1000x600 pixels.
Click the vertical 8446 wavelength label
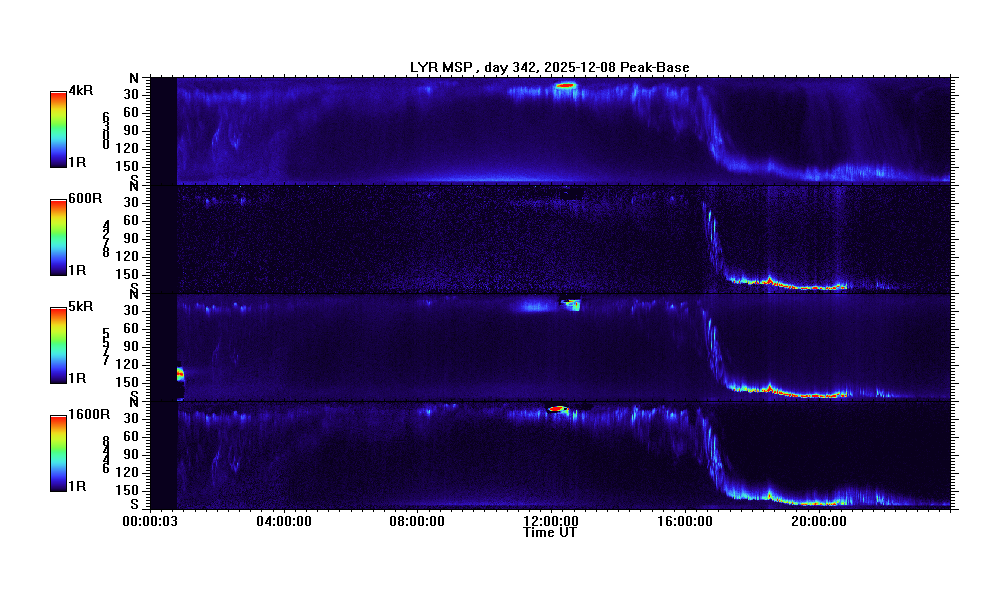tap(106, 454)
